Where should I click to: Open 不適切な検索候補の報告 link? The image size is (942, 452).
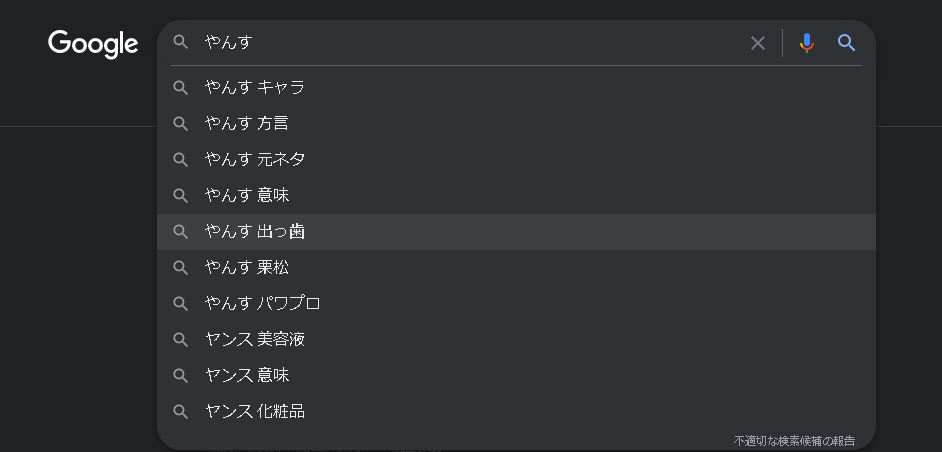794,441
